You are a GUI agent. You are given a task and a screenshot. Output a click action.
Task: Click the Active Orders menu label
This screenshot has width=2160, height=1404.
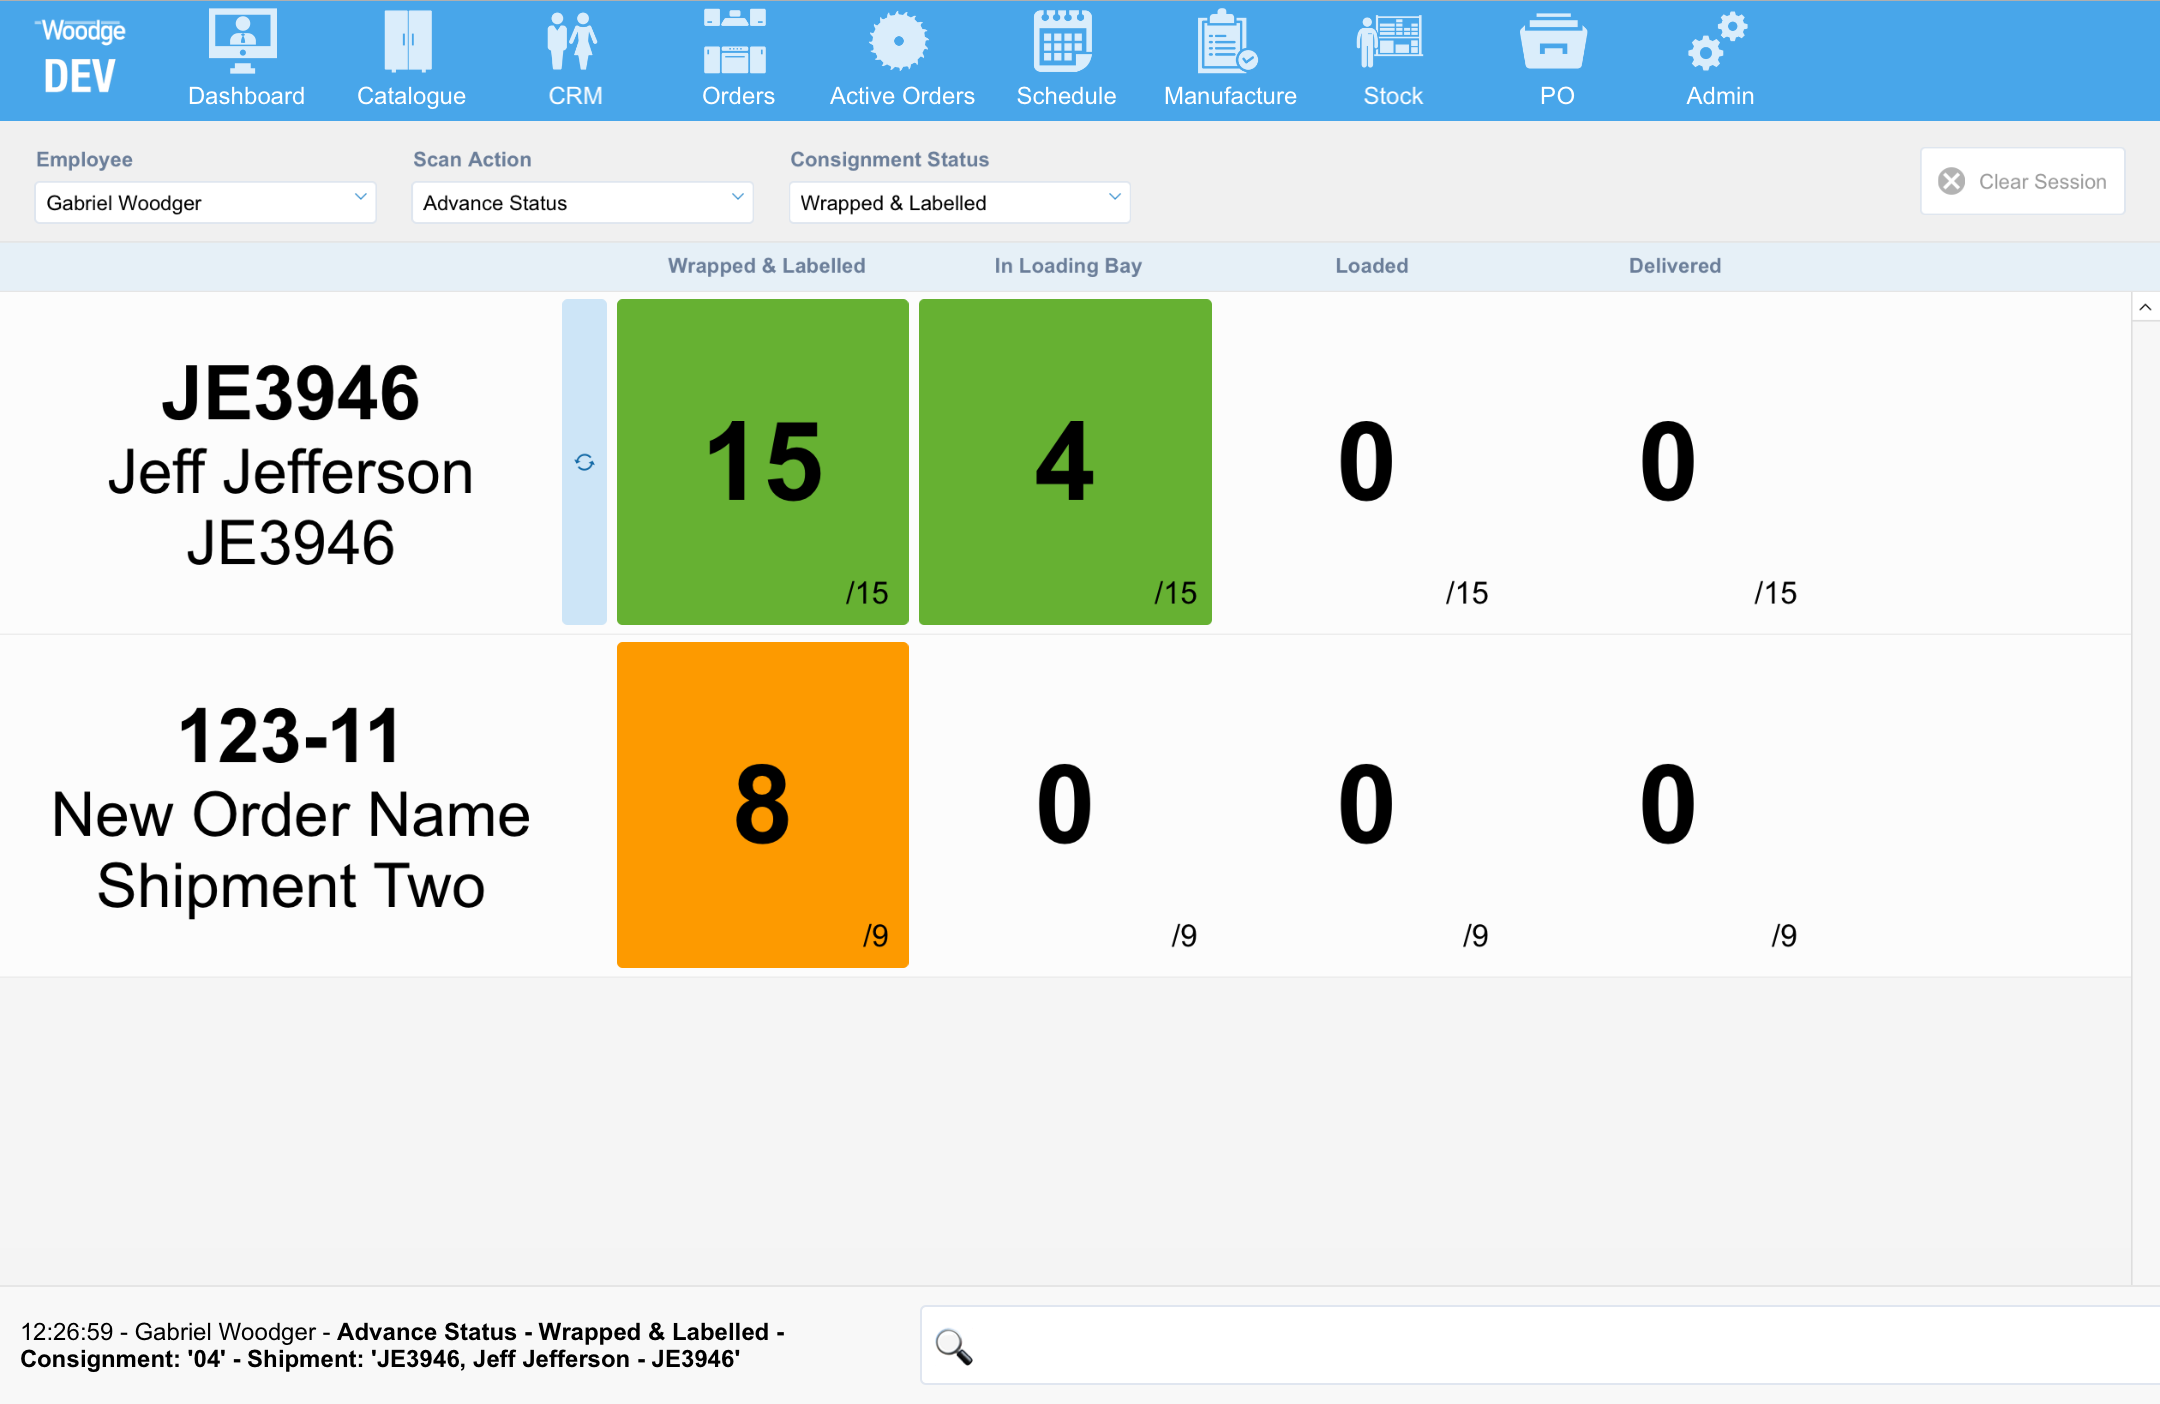[x=902, y=96]
